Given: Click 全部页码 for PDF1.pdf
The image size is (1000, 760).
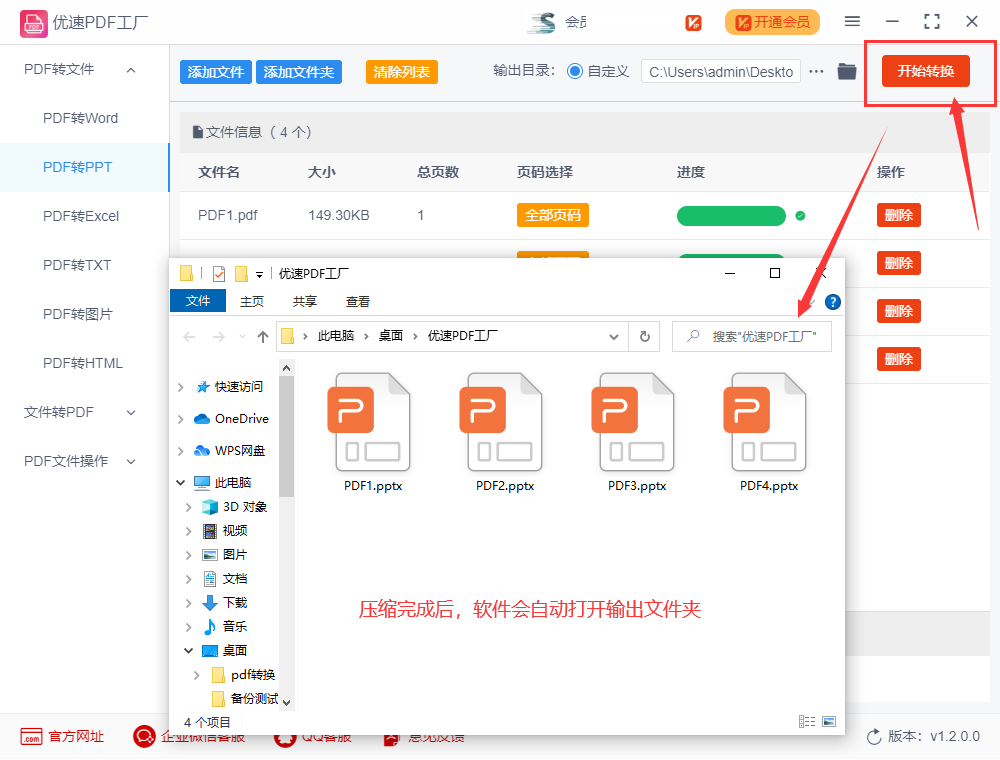Looking at the screenshot, I should coord(553,216).
